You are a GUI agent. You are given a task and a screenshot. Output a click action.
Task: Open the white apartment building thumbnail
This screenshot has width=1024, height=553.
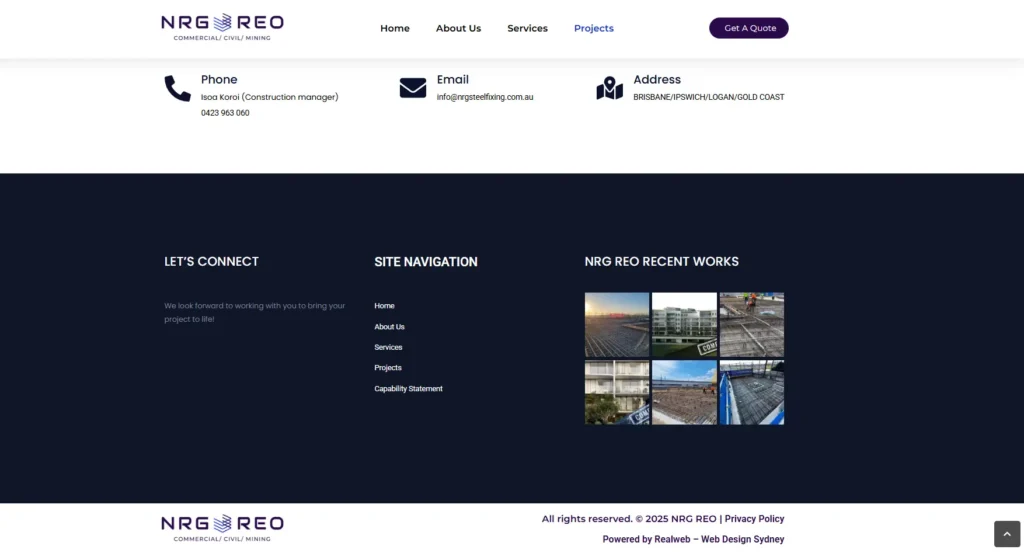(684, 324)
